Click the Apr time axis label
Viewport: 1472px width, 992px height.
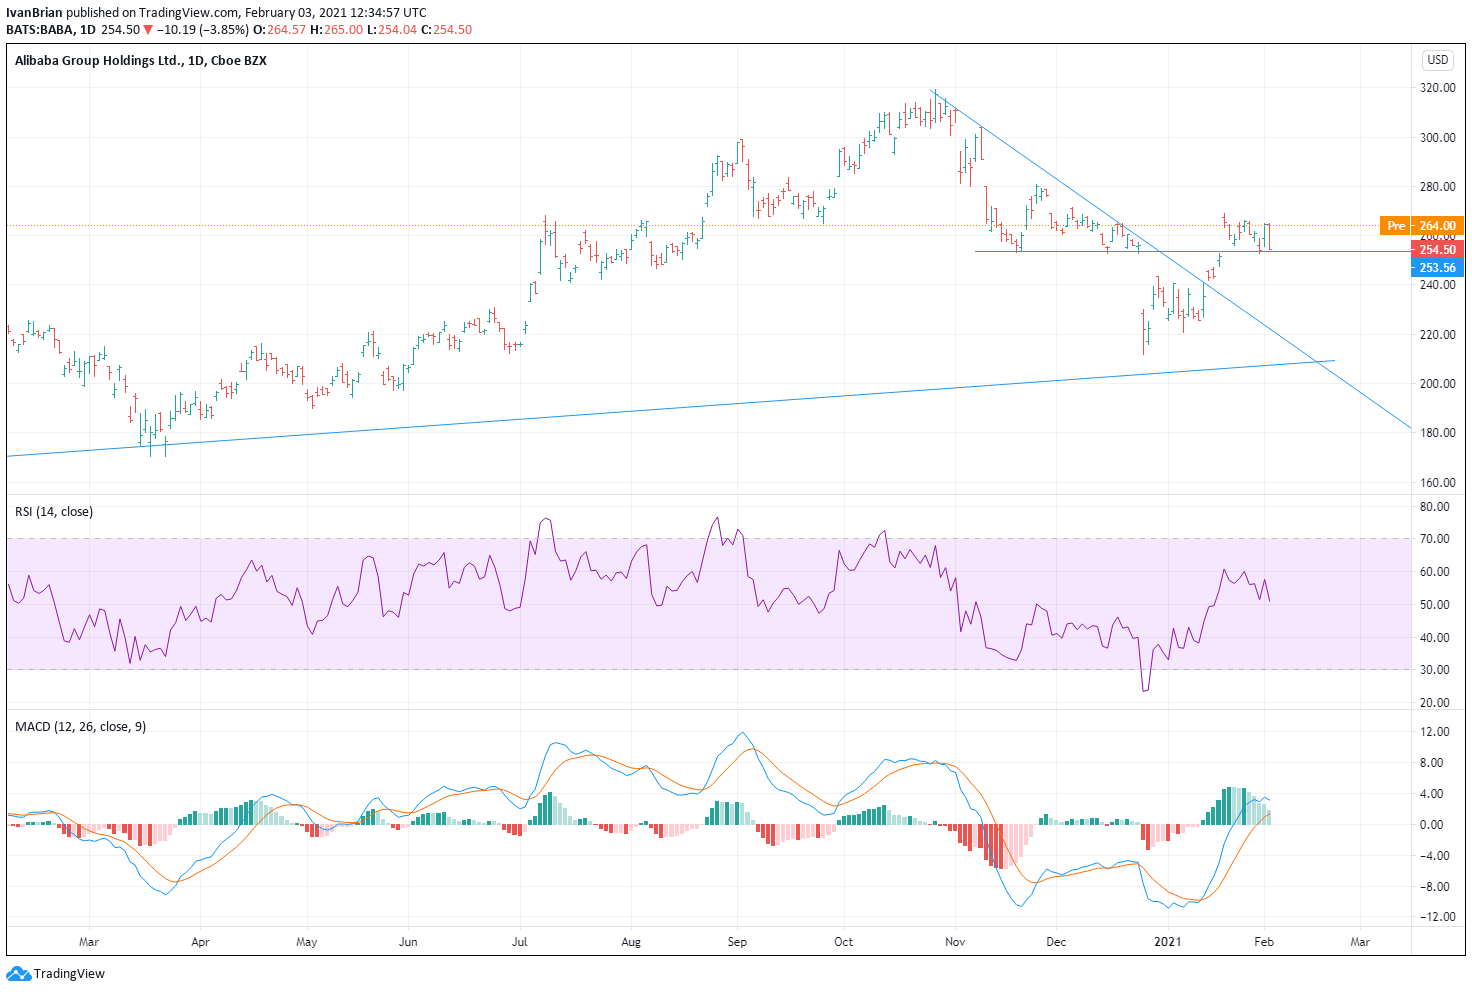point(200,942)
